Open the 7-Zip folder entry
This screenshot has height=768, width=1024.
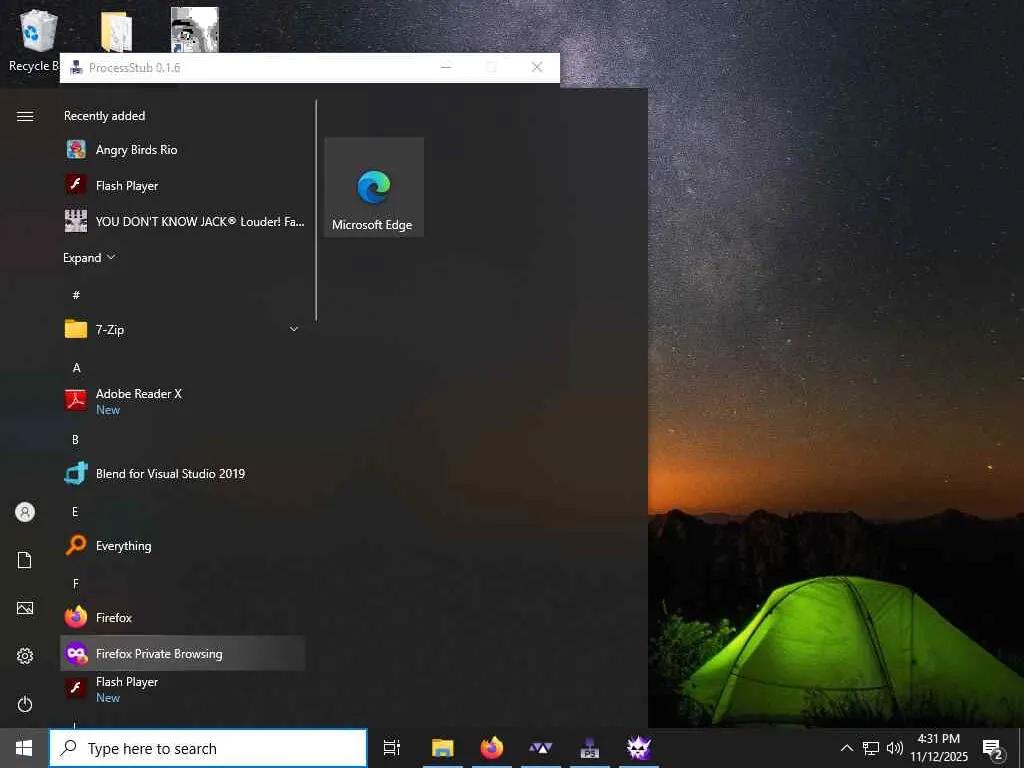pos(182,329)
